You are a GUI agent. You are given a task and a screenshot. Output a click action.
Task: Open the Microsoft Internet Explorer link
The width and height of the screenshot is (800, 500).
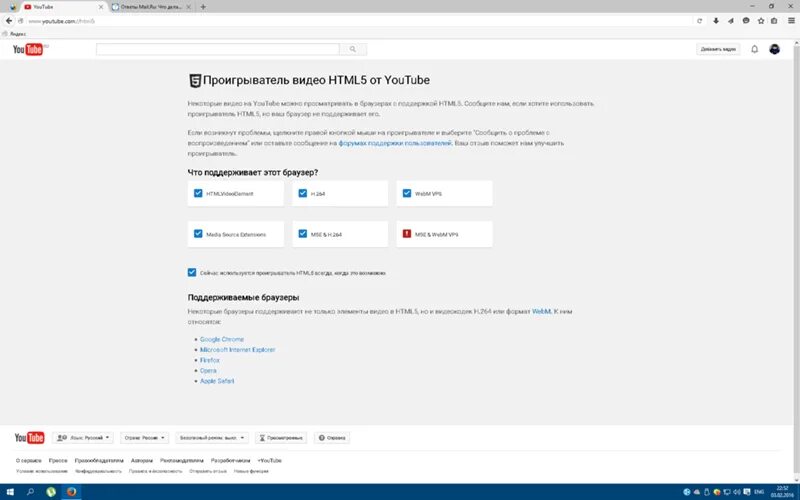tap(237, 350)
